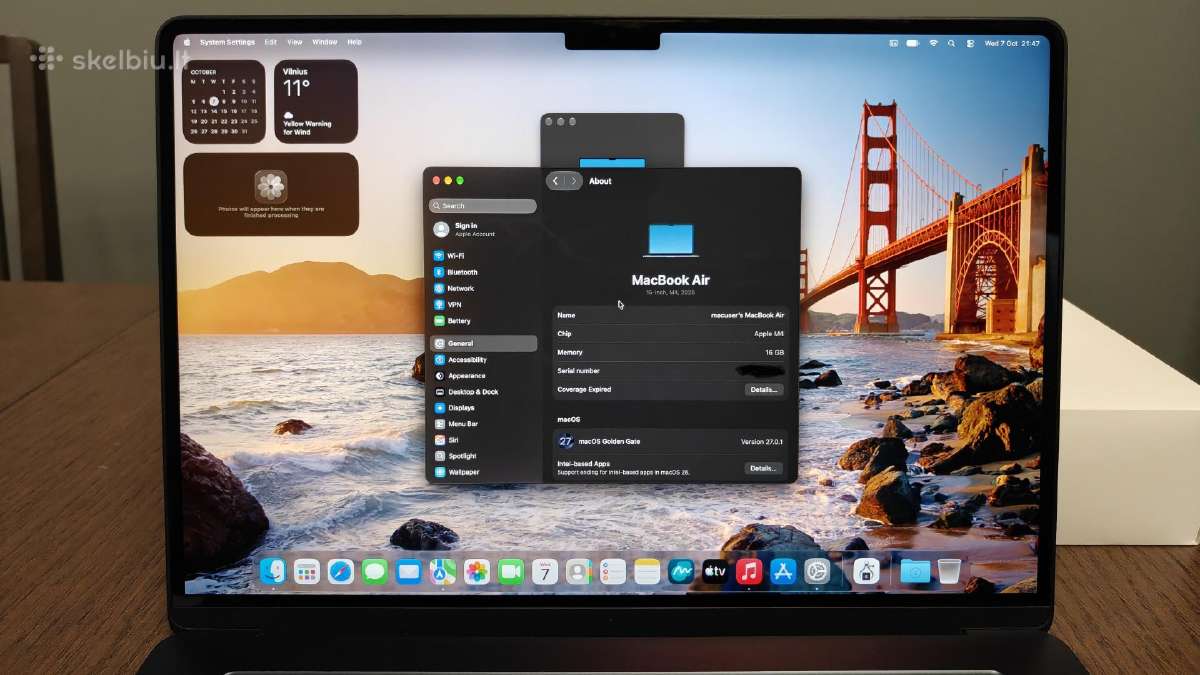Open Battery settings in the sidebar
This screenshot has height=675, width=1200.
483,321
